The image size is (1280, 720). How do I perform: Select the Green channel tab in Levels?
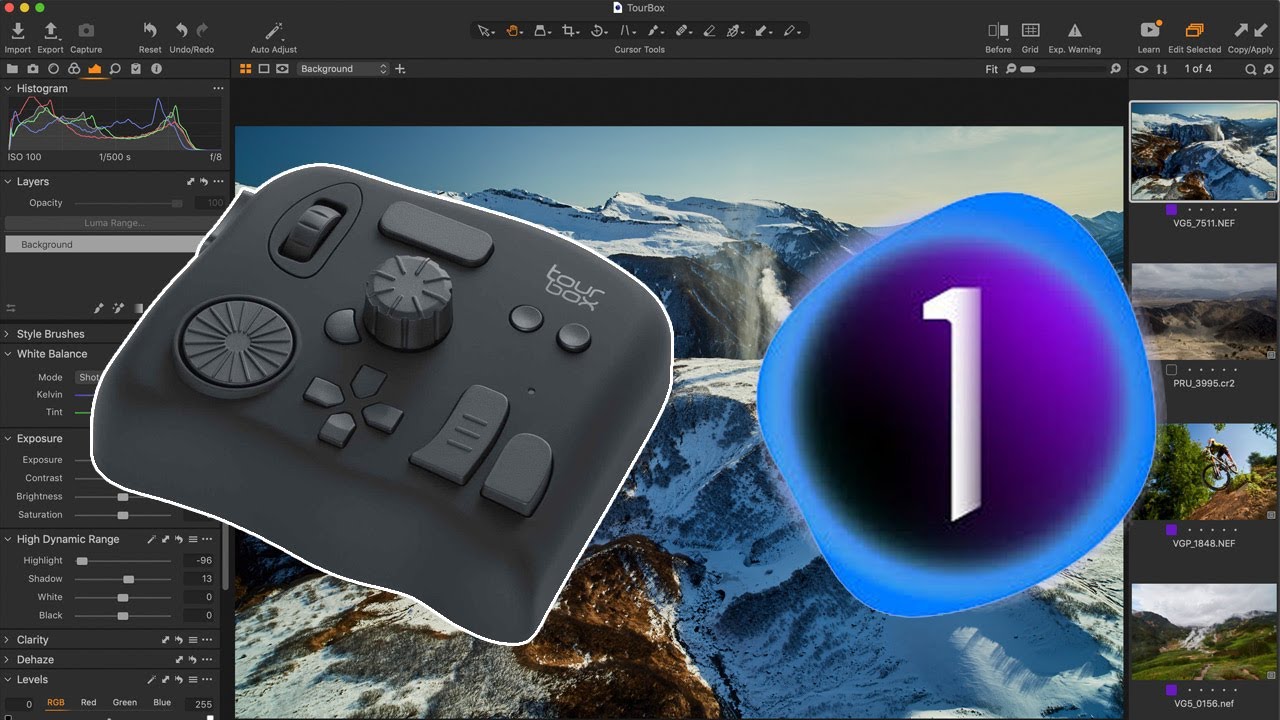click(x=125, y=703)
